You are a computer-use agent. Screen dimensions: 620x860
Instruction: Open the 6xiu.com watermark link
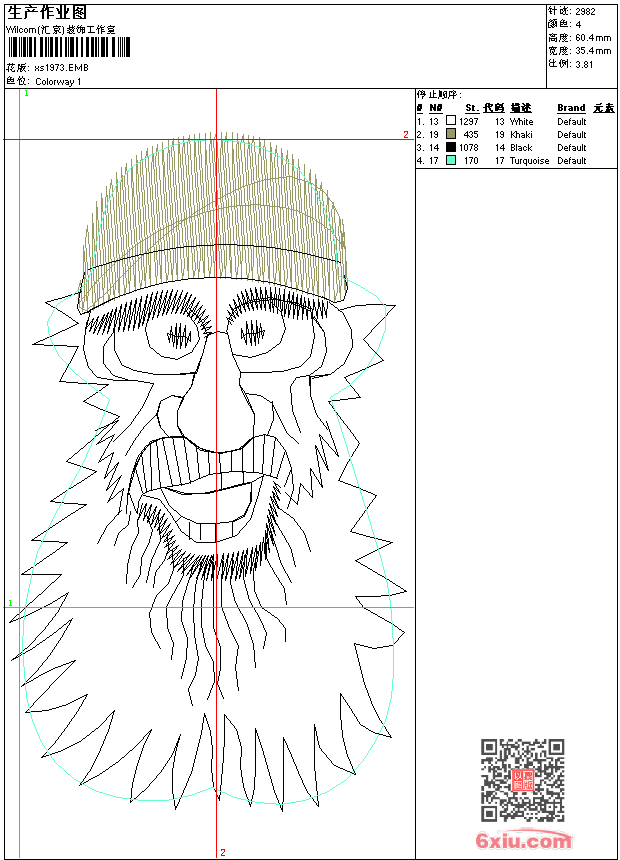point(523,841)
